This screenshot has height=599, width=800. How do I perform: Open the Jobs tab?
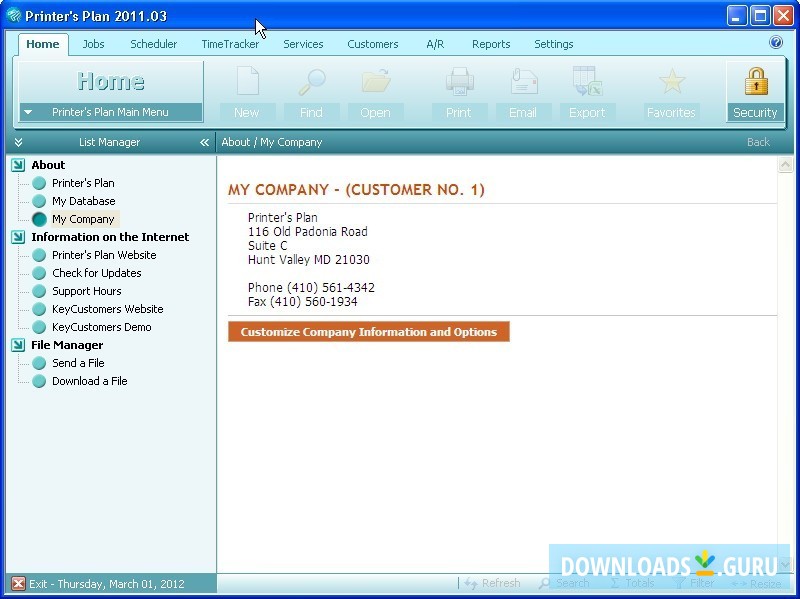(93, 44)
